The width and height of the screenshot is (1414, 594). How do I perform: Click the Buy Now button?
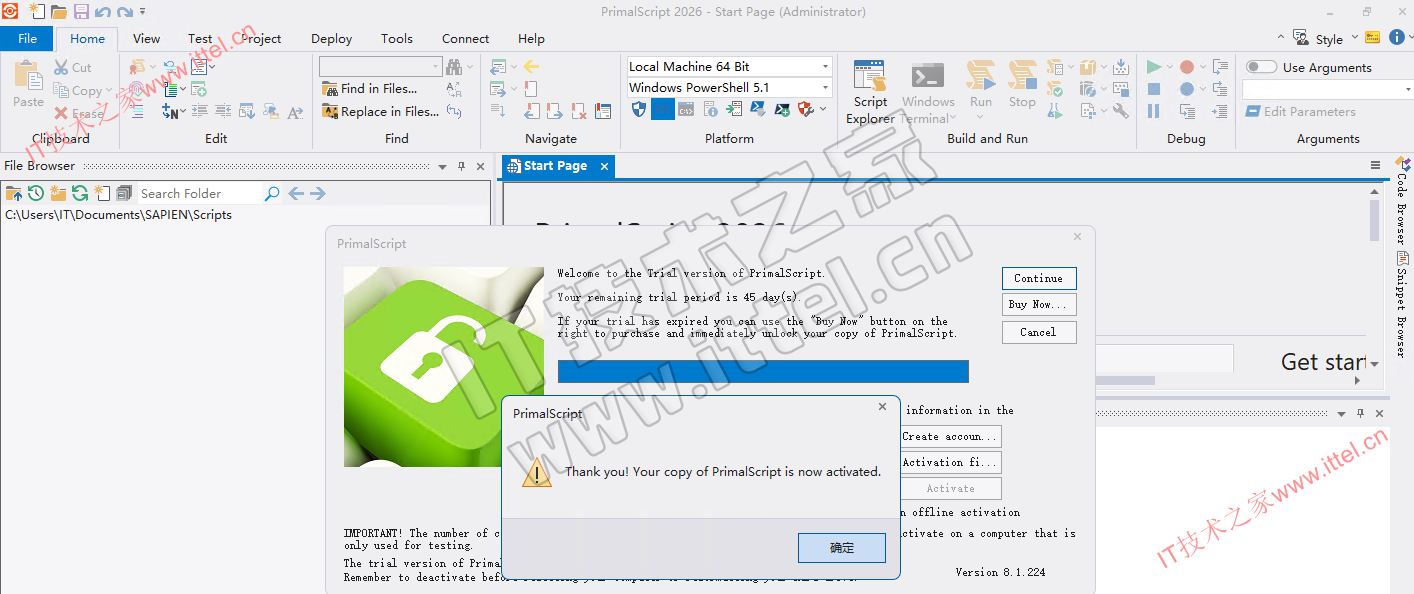tap(1038, 305)
